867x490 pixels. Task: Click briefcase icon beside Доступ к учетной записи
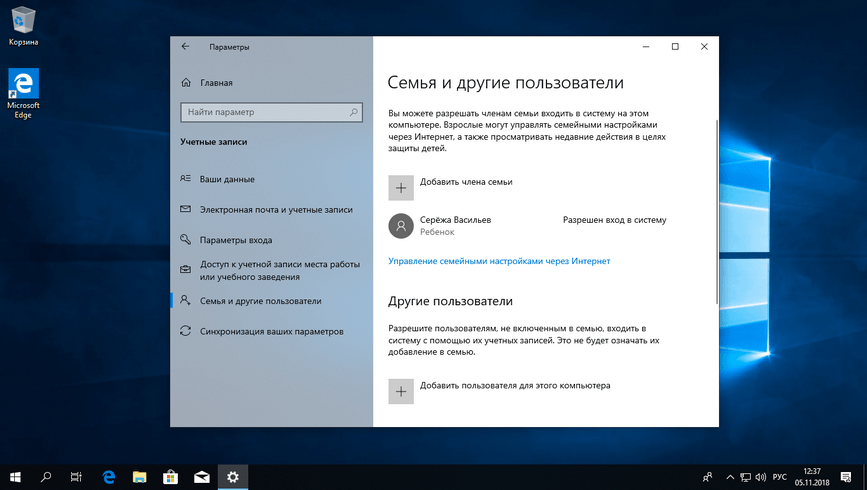coord(185,269)
